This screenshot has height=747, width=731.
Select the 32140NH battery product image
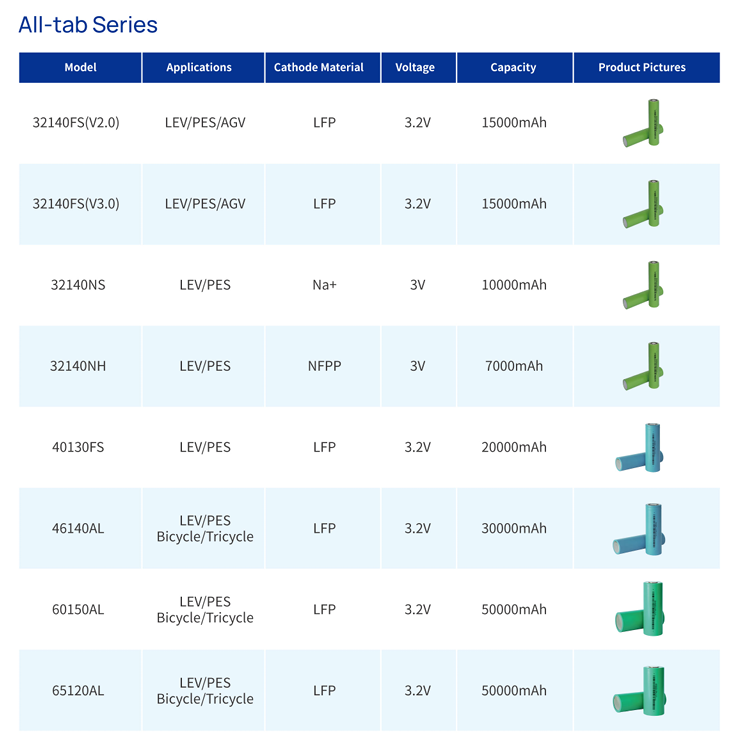pos(643,366)
